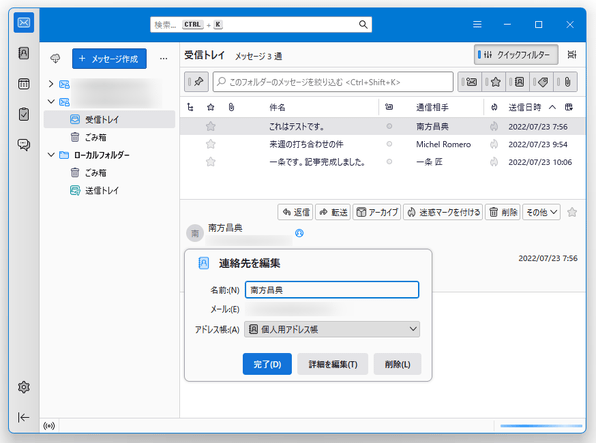Toggle the attachment quick filter
This screenshot has height=443, width=596.
click(565, 82)
